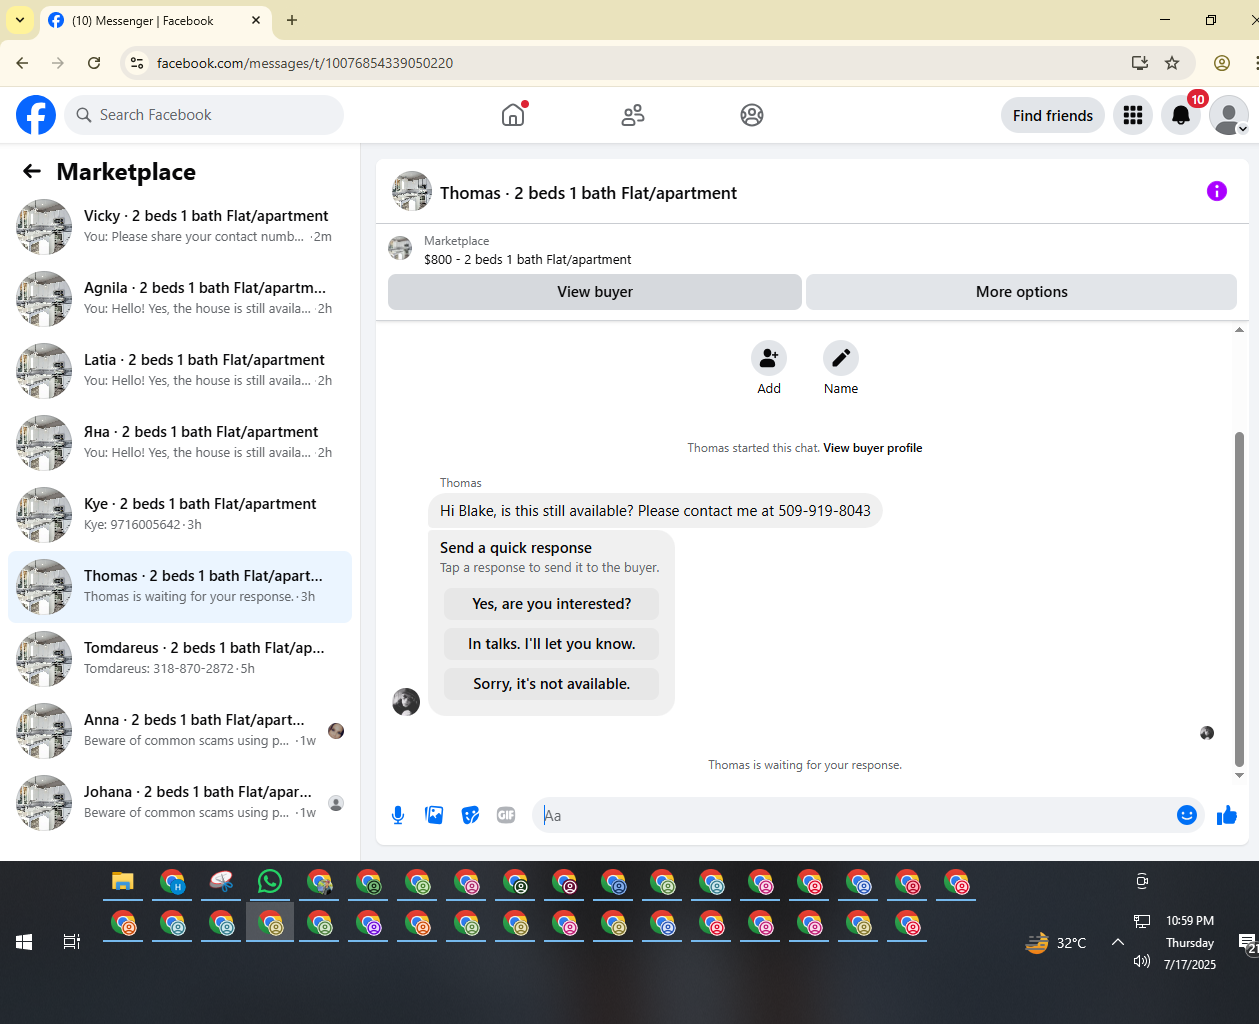This screenshot has height=1024, width=1259.
Task: Click the Facebook logo
Action: click(36, 115)
